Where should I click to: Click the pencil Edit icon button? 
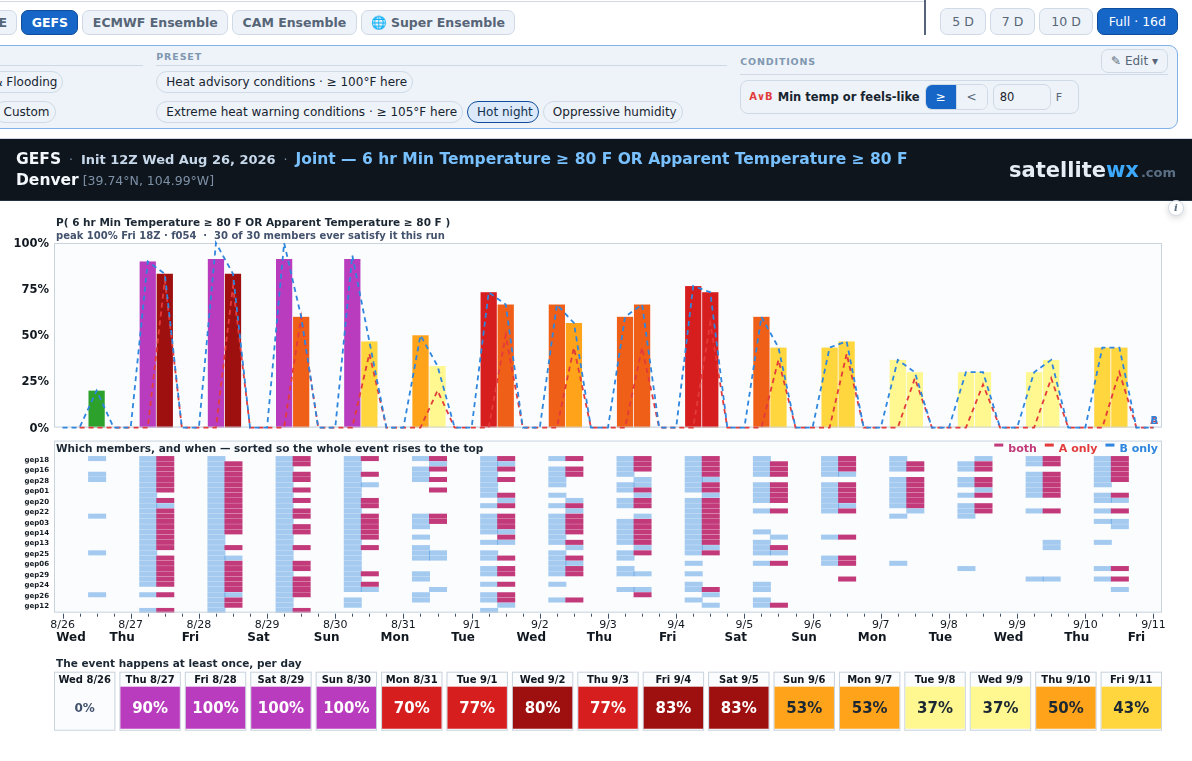point(1116,61)
